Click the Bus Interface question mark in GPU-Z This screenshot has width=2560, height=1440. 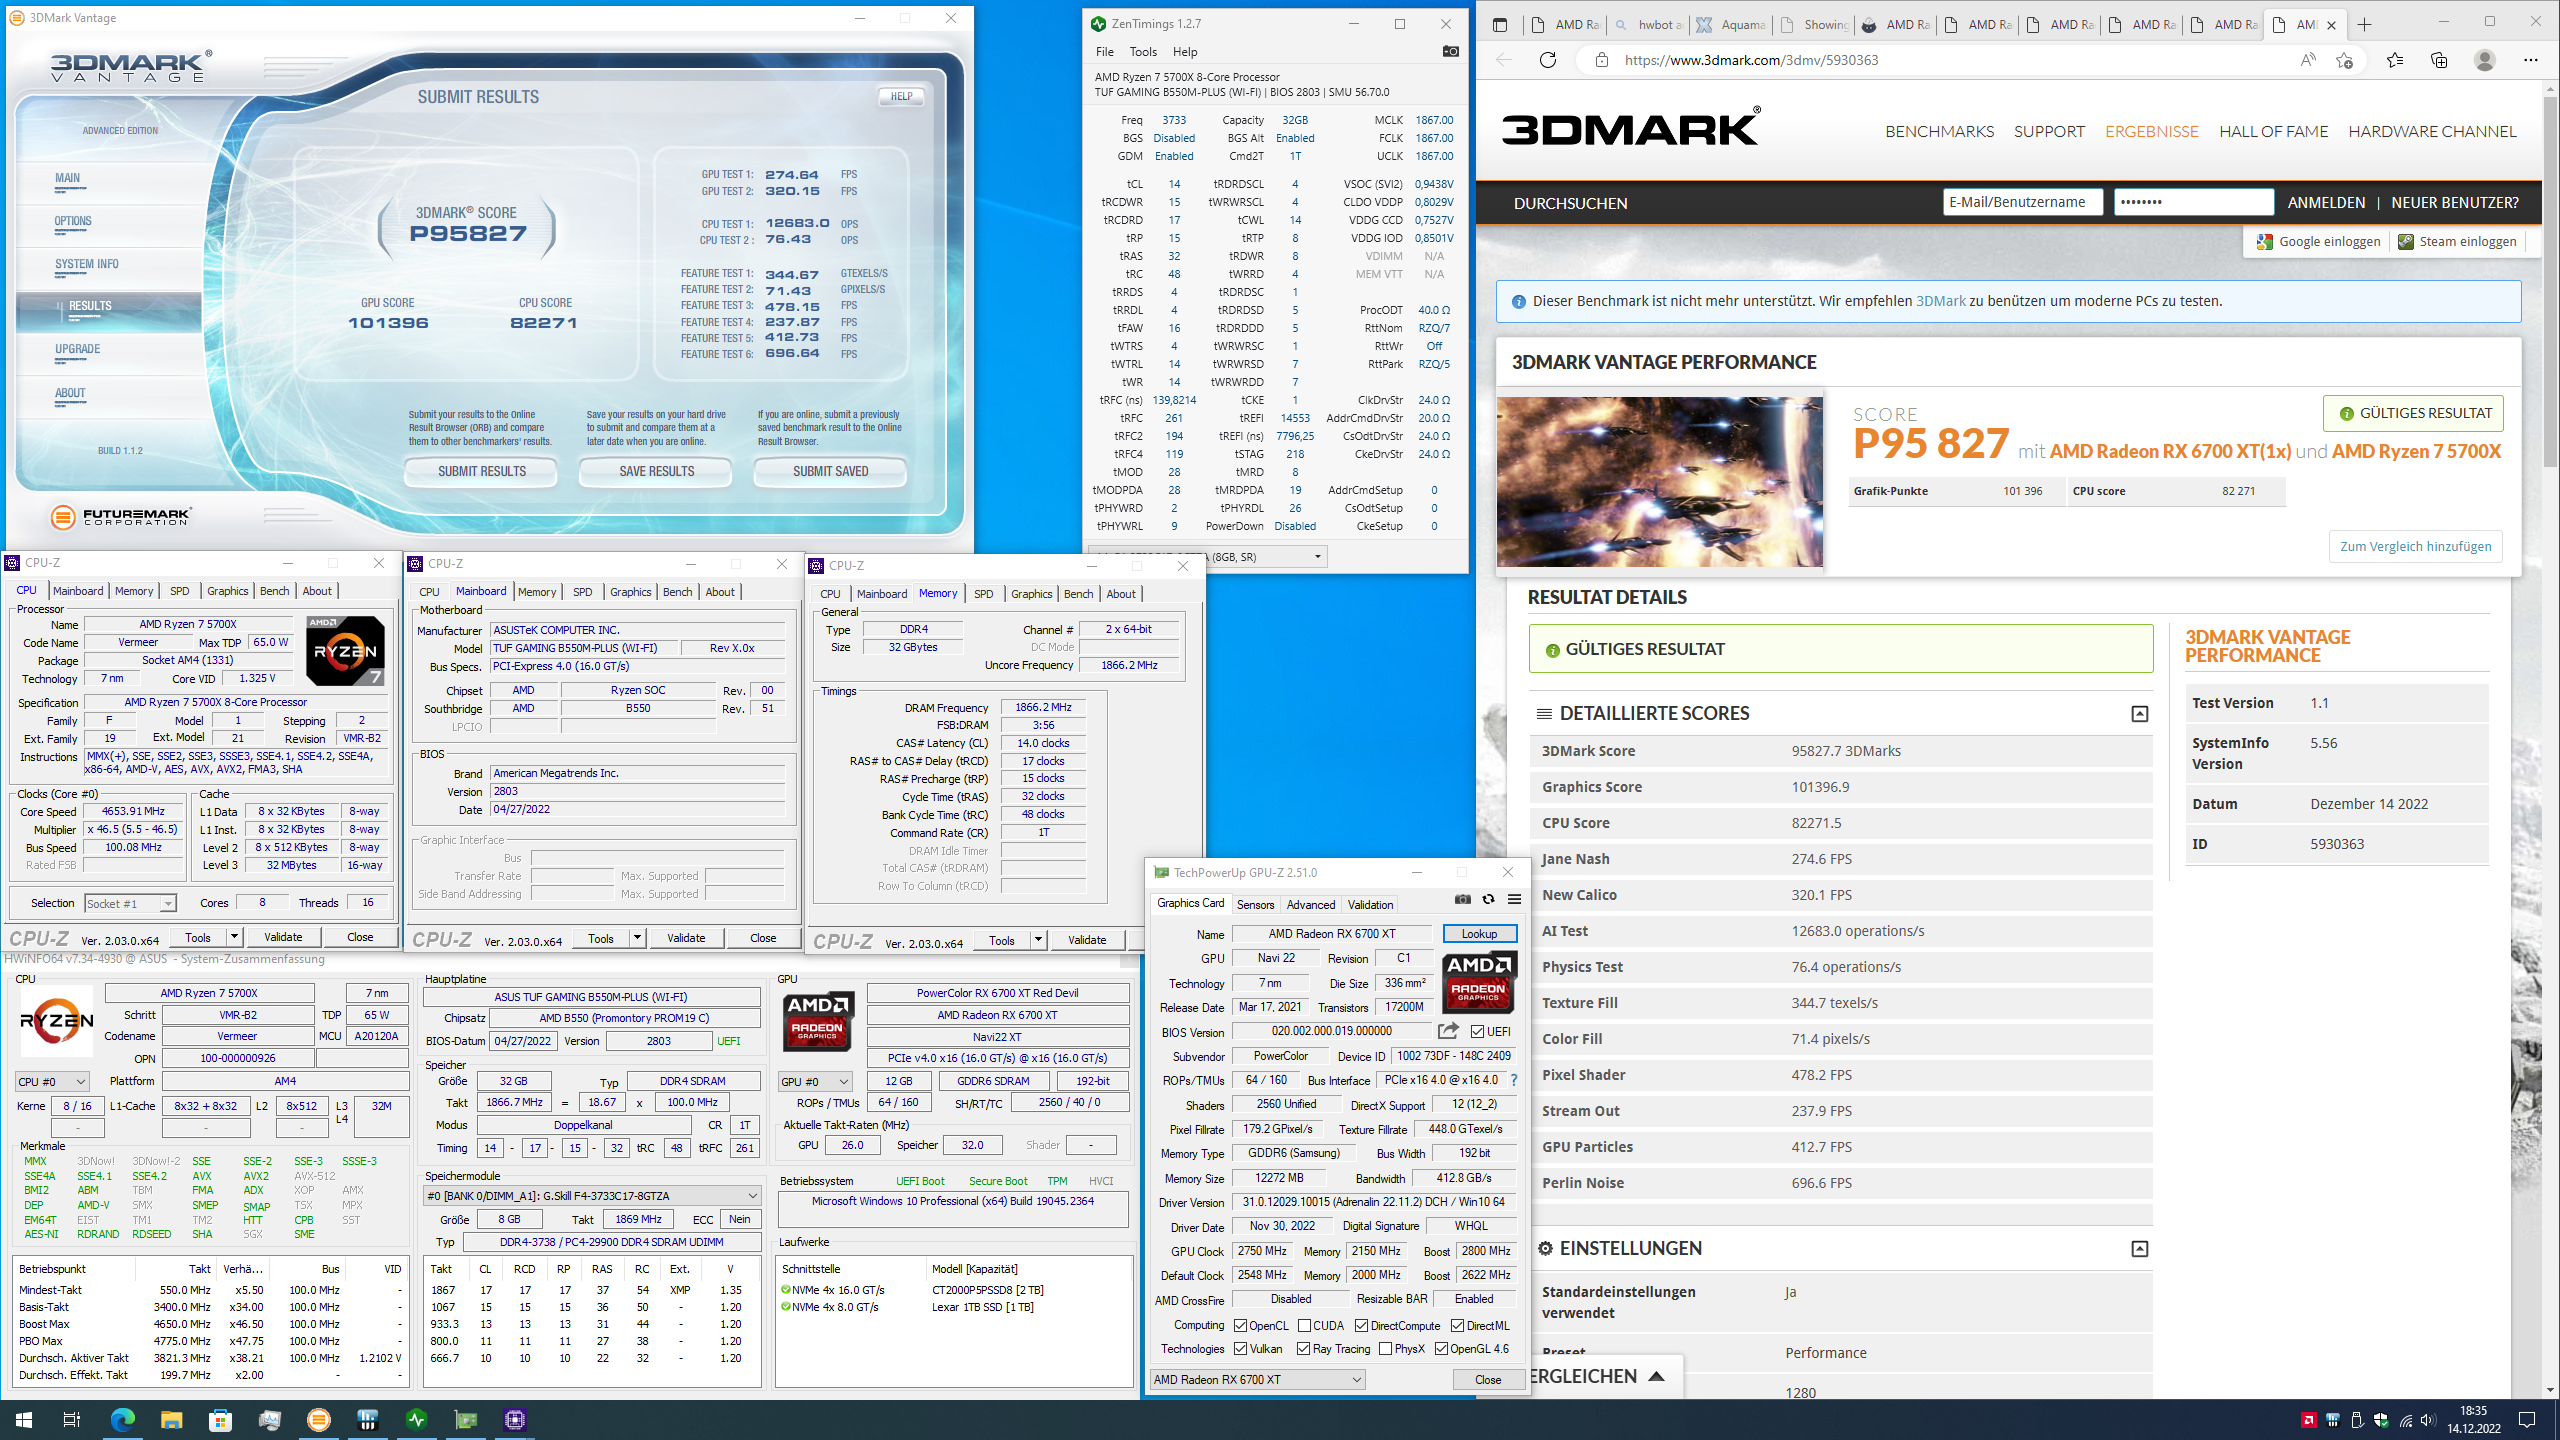1514,1080
